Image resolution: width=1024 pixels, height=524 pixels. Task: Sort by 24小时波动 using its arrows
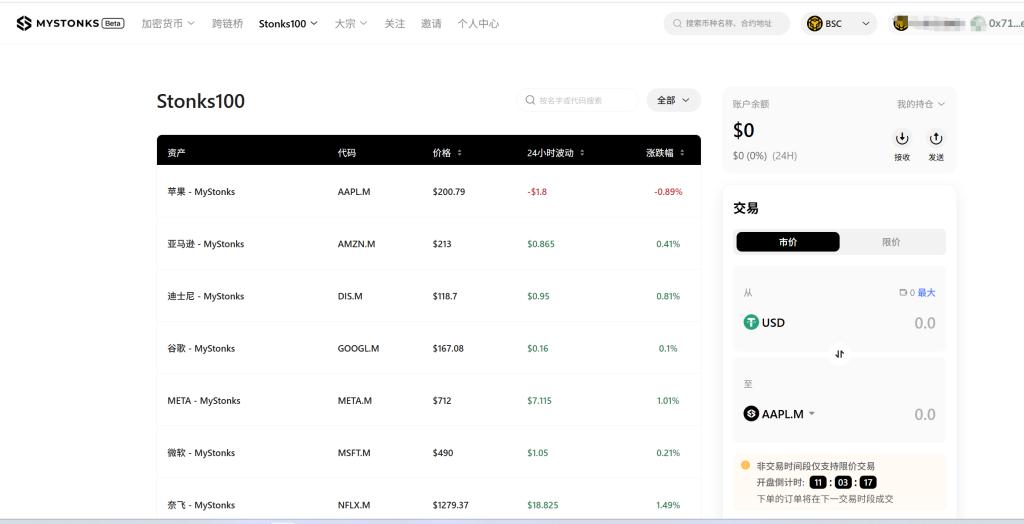(582, 153)
